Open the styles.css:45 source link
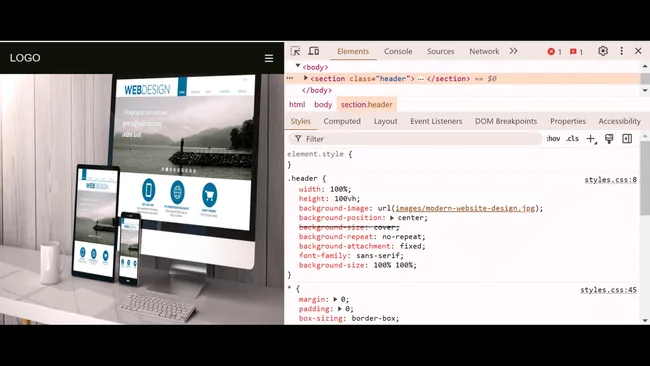Screen dimensions: 650x366 point(609,290)
